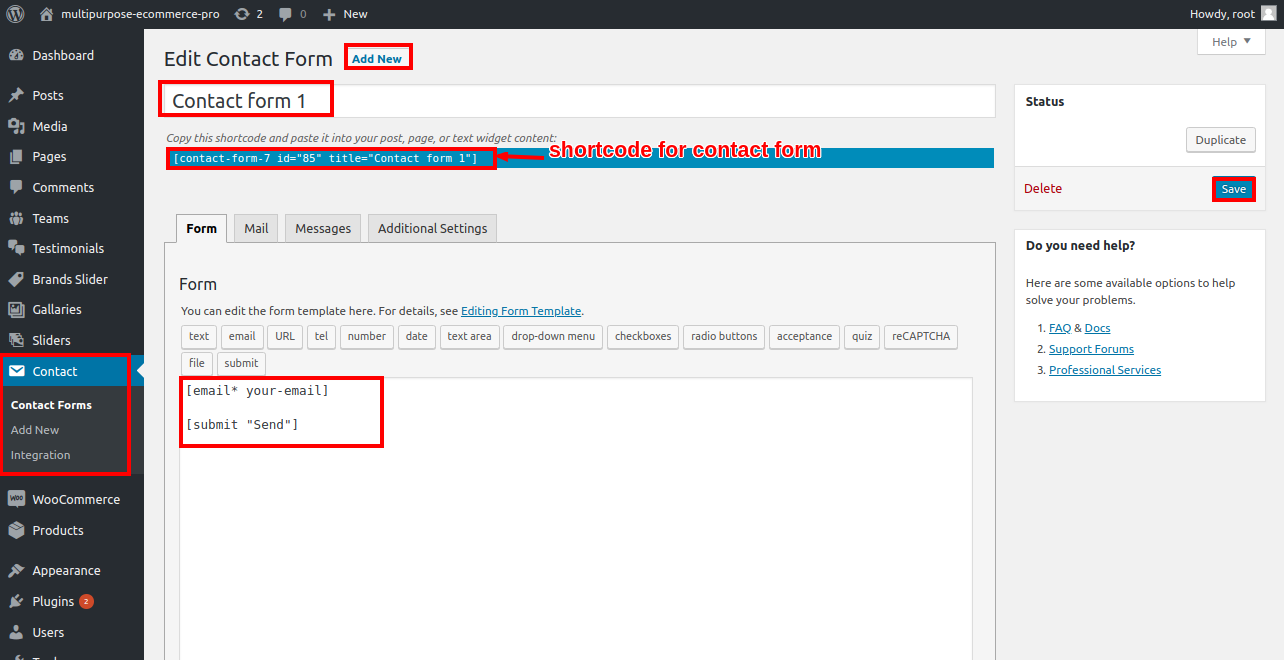
Task: Click Howdy, root account menu
Action: (1232, 14)
